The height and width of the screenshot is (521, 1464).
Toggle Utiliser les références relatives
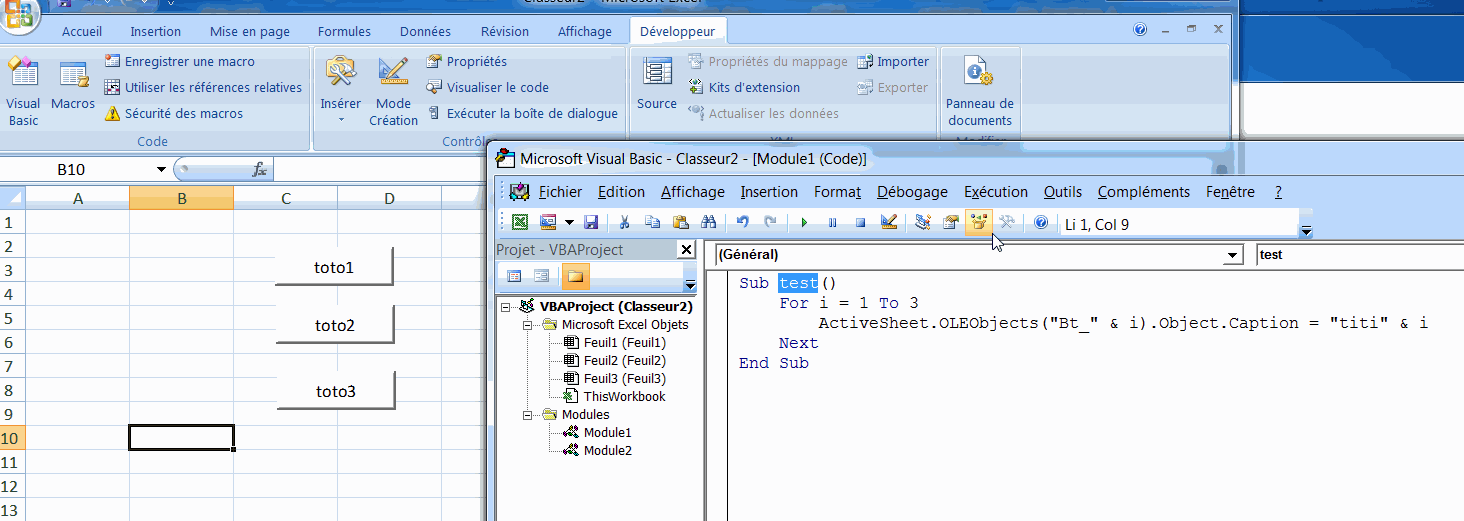(x=203, y=87)
